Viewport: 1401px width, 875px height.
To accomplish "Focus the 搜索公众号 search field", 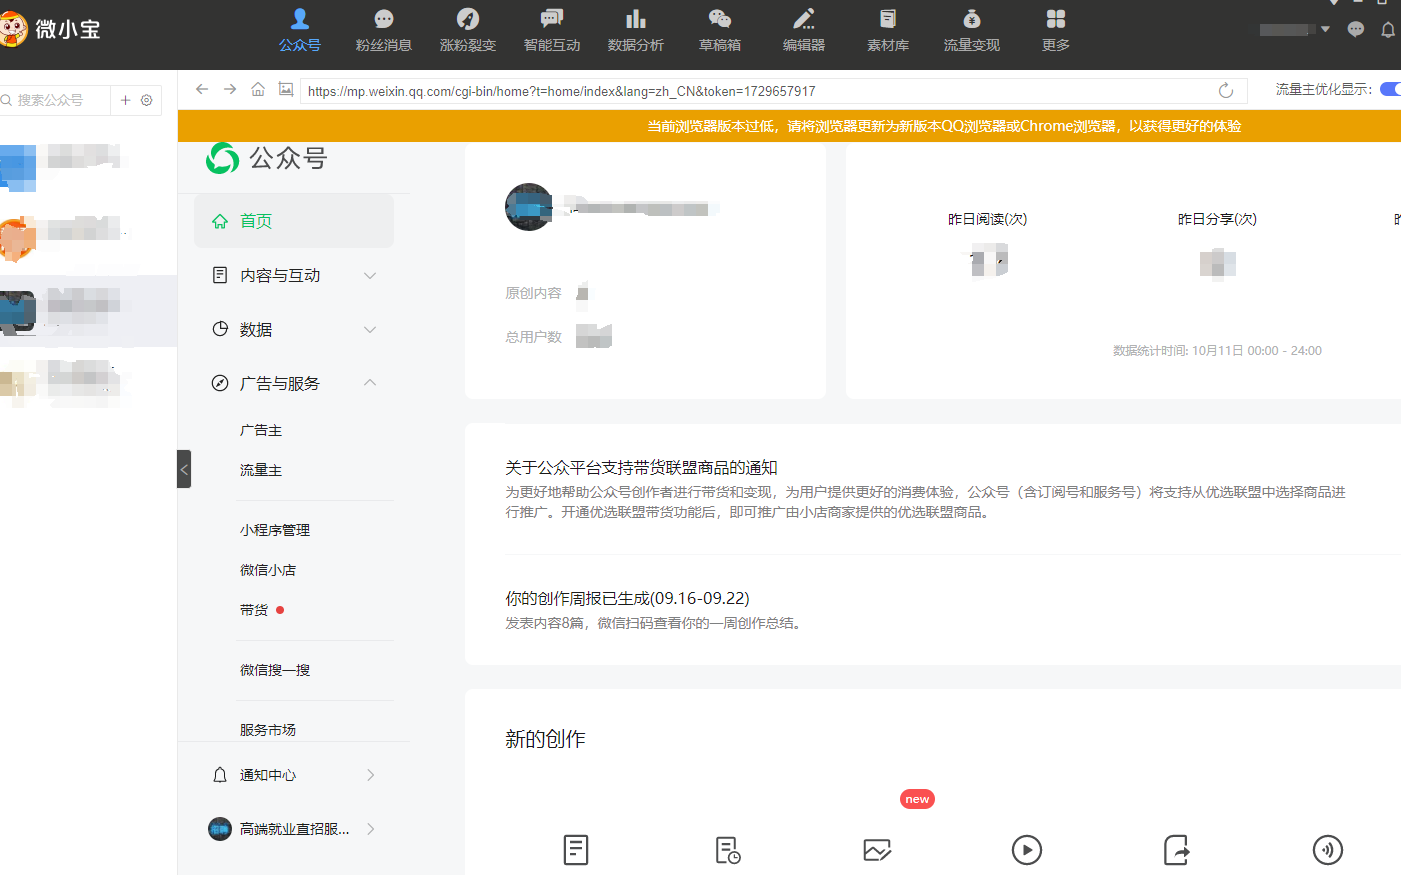I will 55,100.
